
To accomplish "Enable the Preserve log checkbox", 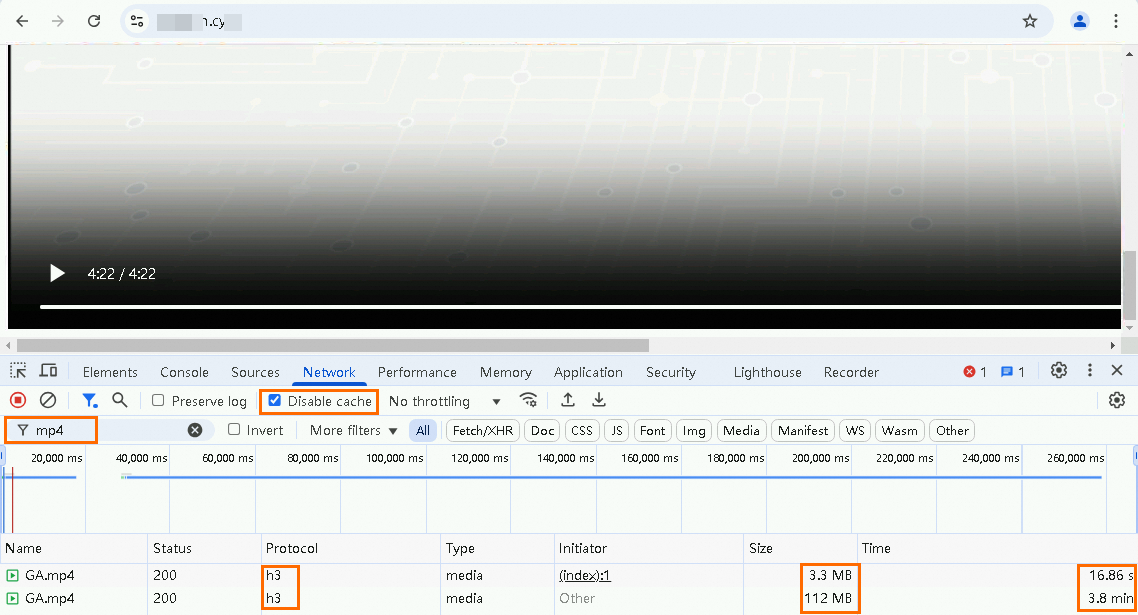I will (157, 400).
